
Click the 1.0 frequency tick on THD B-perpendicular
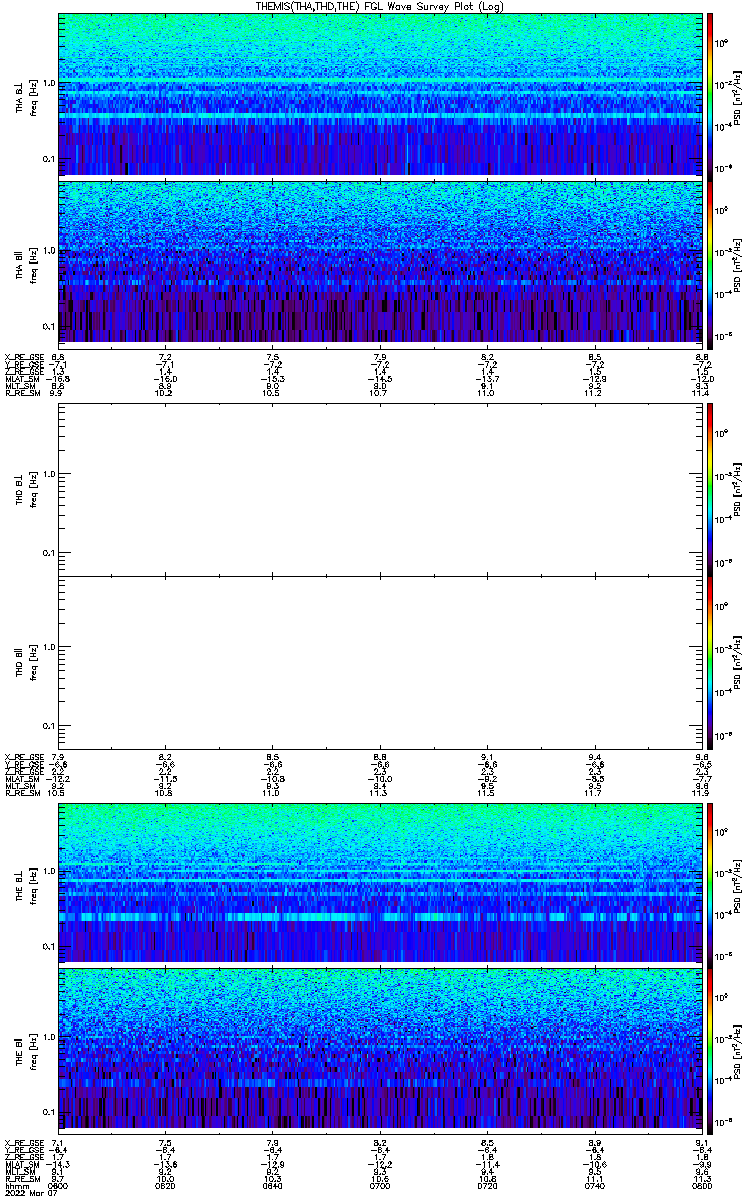48,473
